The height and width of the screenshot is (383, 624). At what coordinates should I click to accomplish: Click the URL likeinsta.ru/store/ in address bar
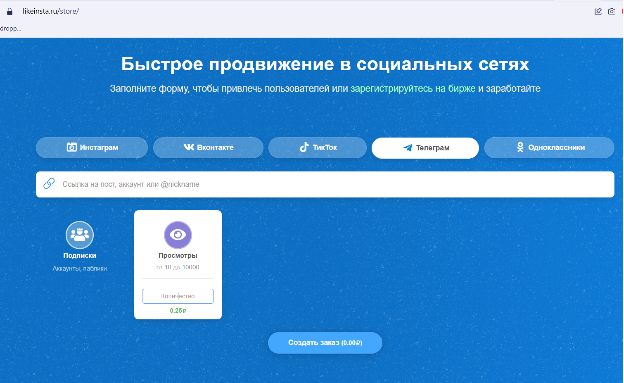[x=51, y=12]
